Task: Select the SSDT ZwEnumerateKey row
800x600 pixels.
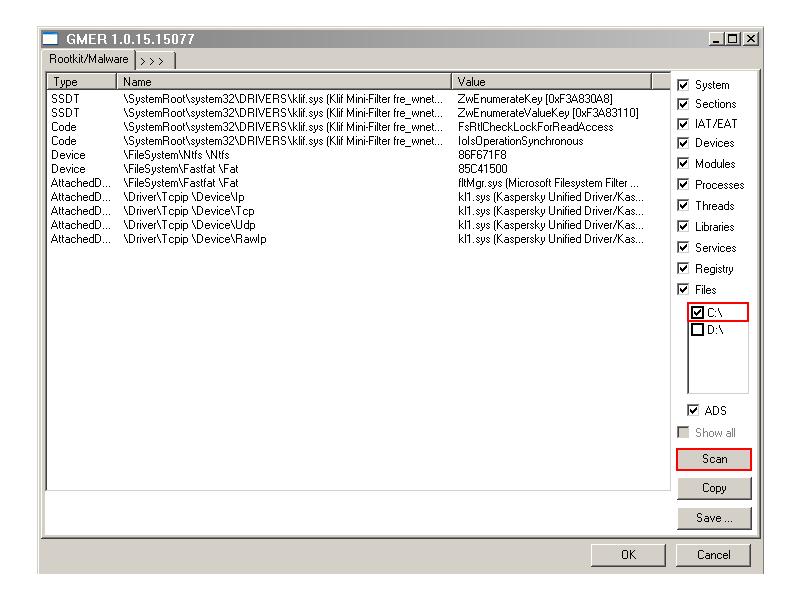Action: [250, 99]
